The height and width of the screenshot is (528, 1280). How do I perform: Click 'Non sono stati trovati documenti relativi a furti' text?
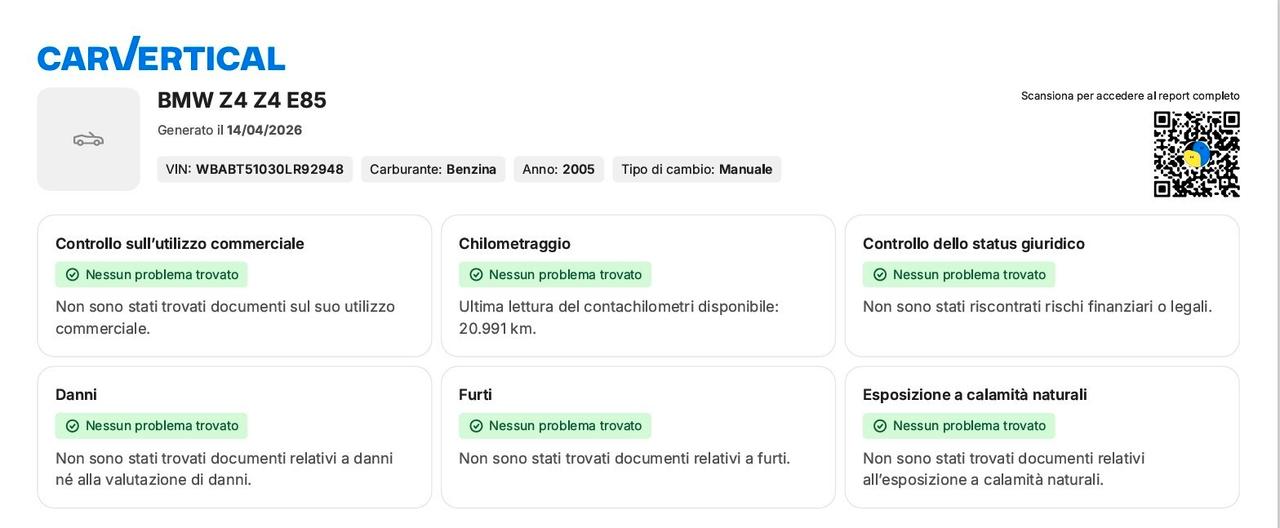tap(624, 458)
